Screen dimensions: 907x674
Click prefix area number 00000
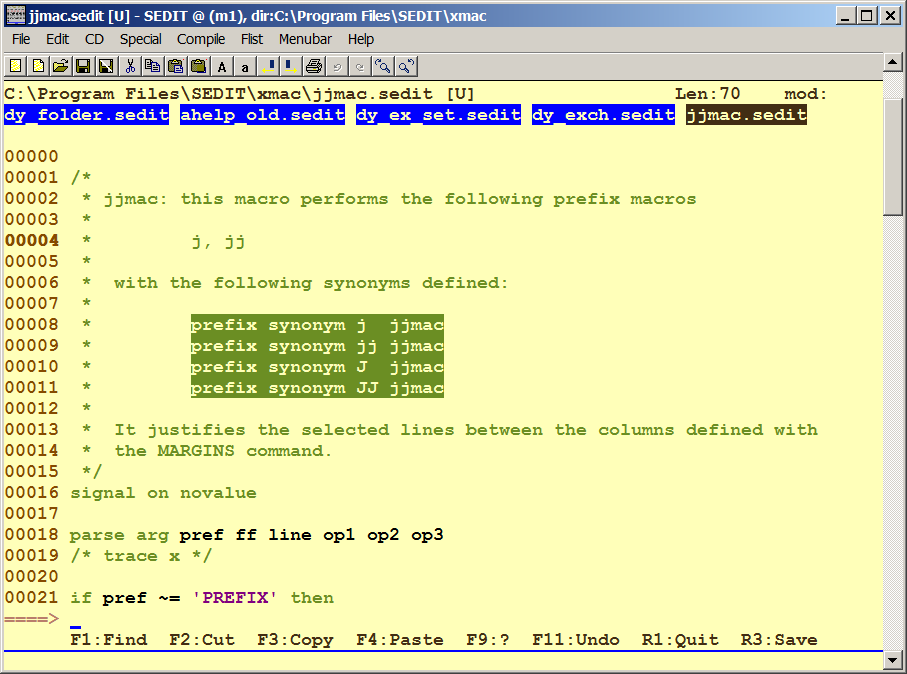coord(32,157)
